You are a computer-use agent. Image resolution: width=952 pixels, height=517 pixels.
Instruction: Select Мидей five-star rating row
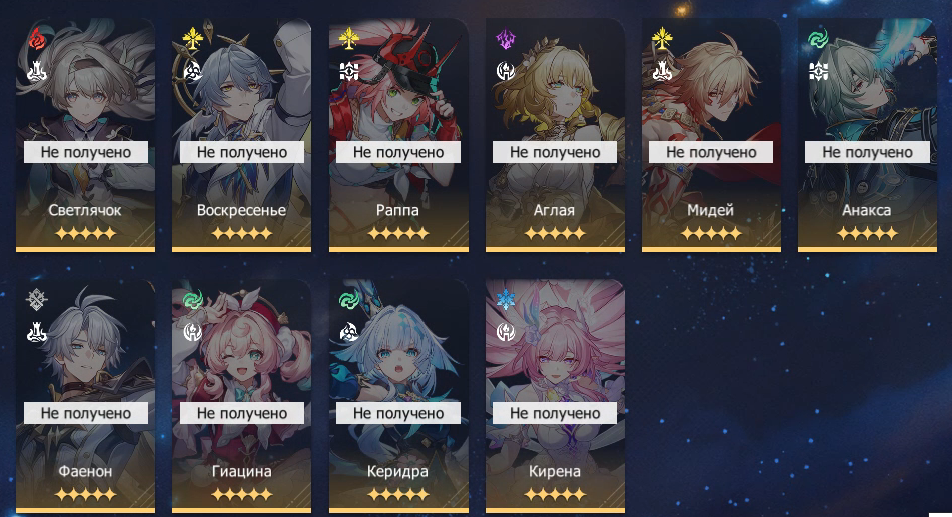[711, 233]
